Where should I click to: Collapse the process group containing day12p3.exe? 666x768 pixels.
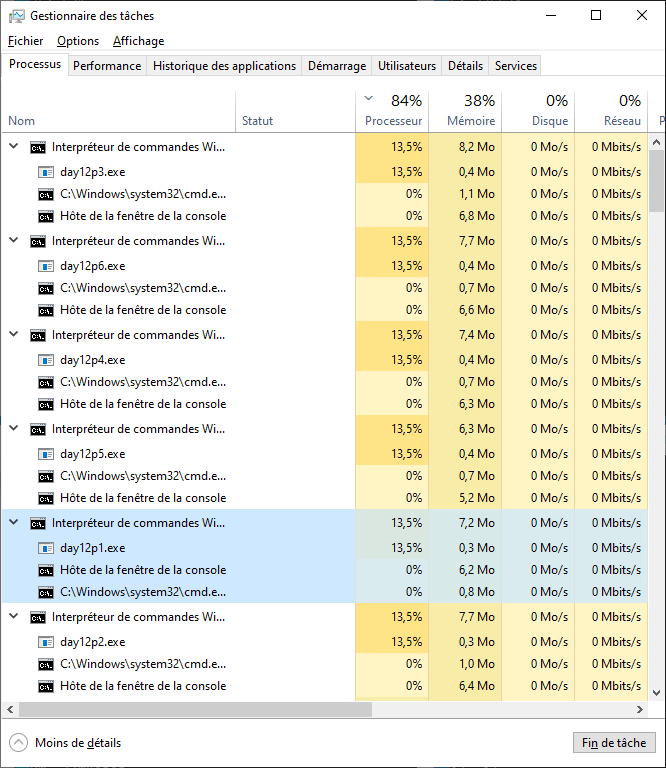pyautogui.click(x=14, y=146)
